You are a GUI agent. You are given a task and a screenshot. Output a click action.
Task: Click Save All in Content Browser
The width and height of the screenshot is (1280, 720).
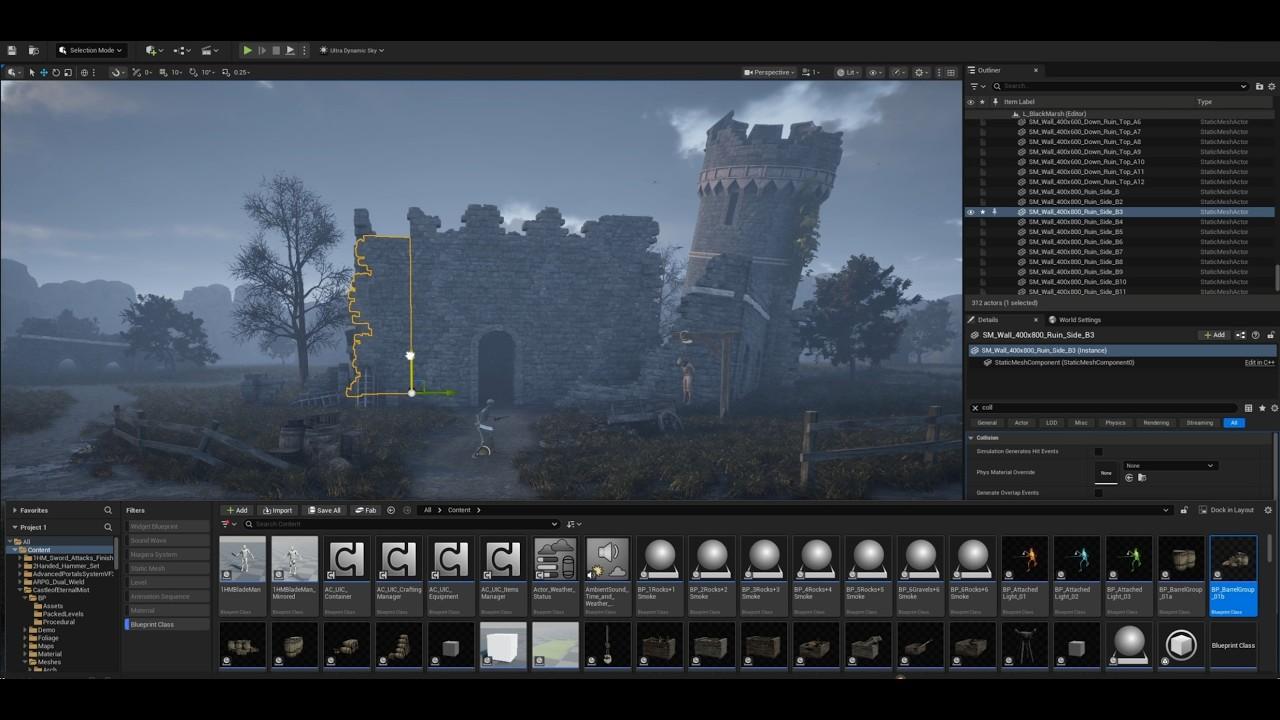(323, 510)
